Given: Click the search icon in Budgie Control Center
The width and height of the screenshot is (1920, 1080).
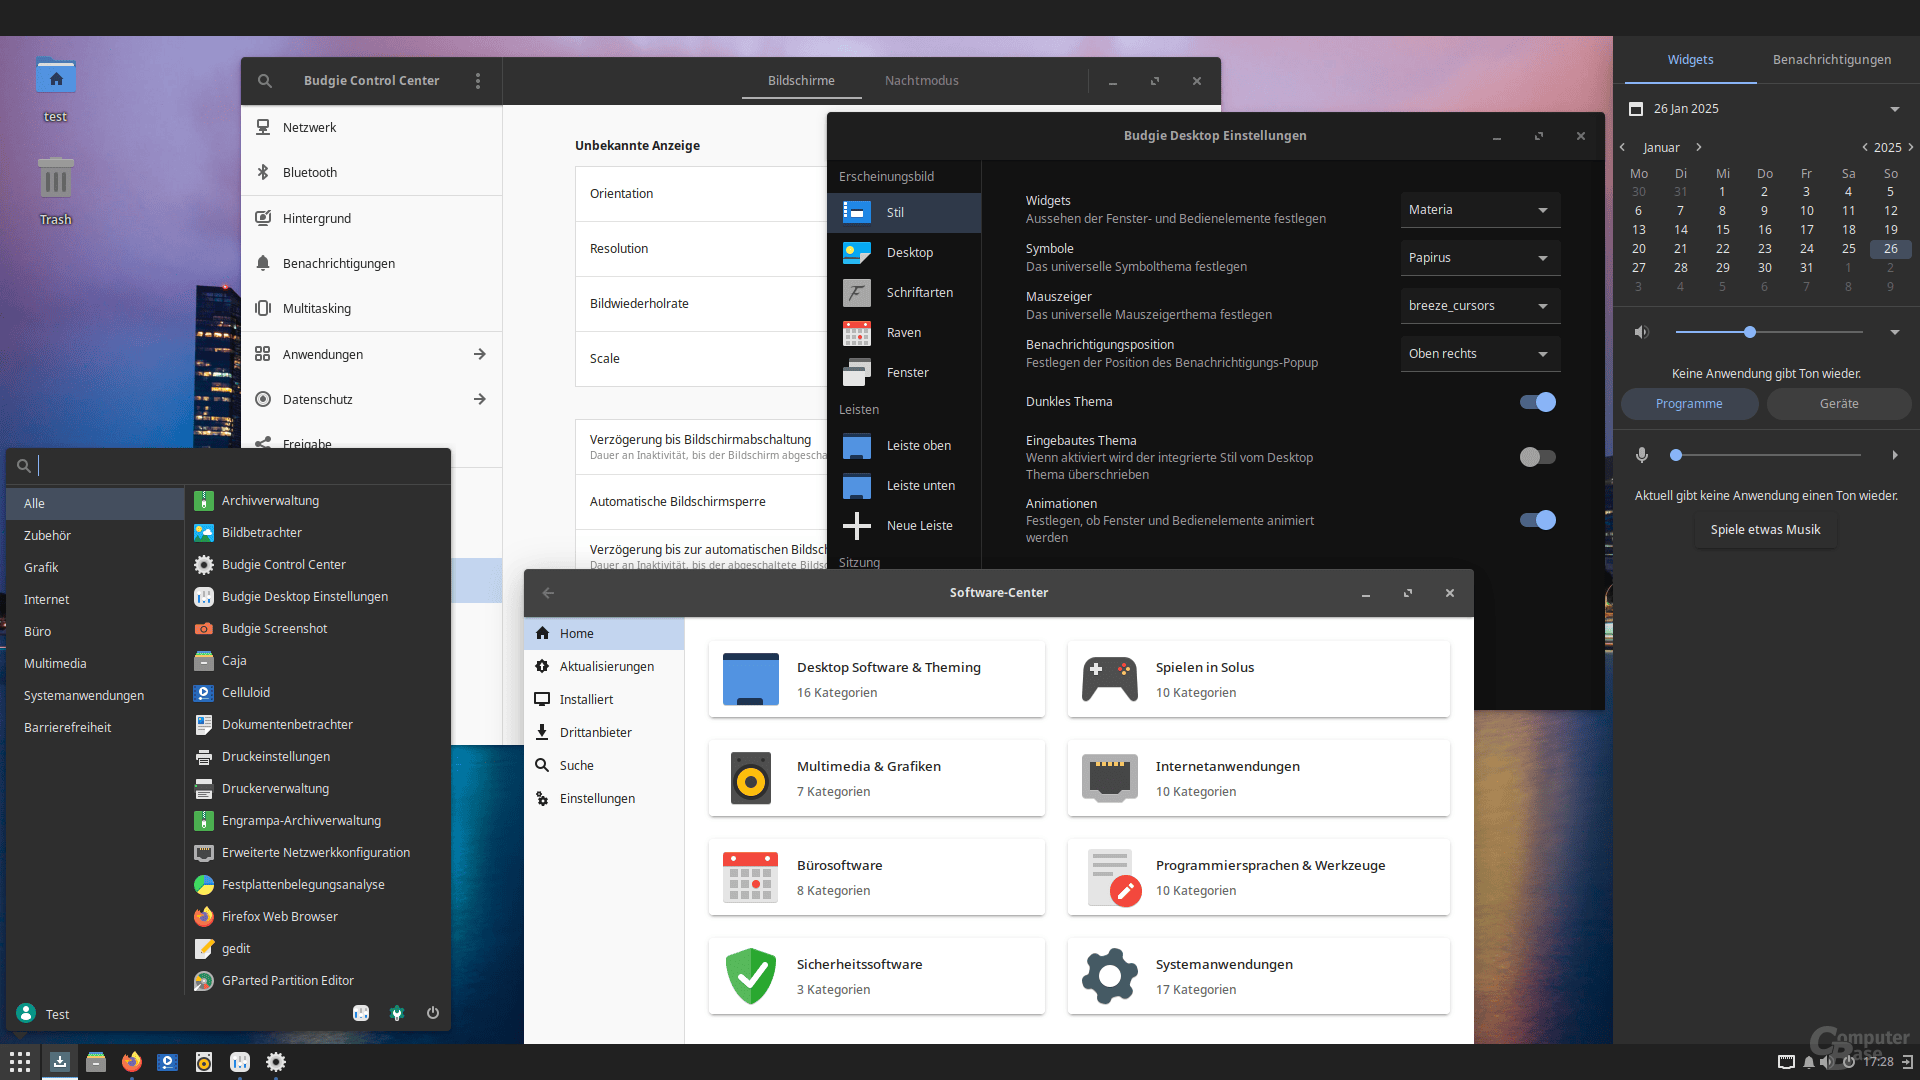Looking at the screenshot, I should click(x=265, y=81).
